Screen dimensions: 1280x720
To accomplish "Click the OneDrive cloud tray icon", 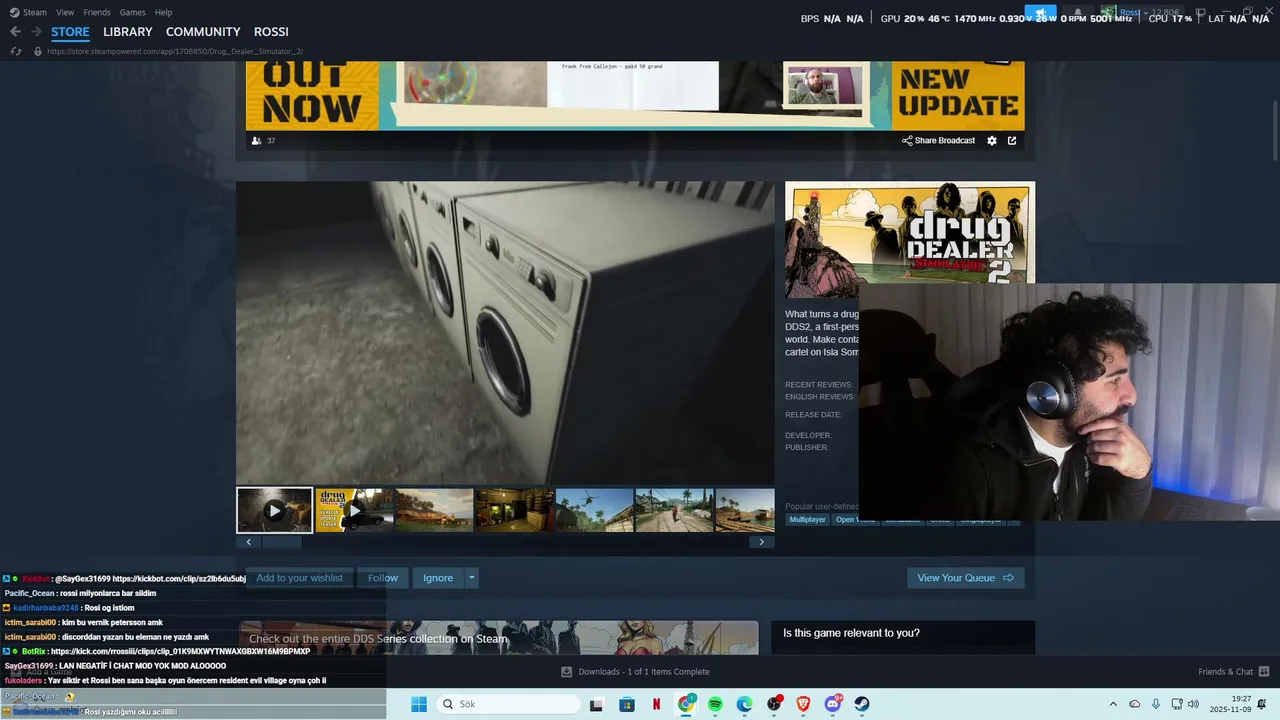I will 1134,704.
